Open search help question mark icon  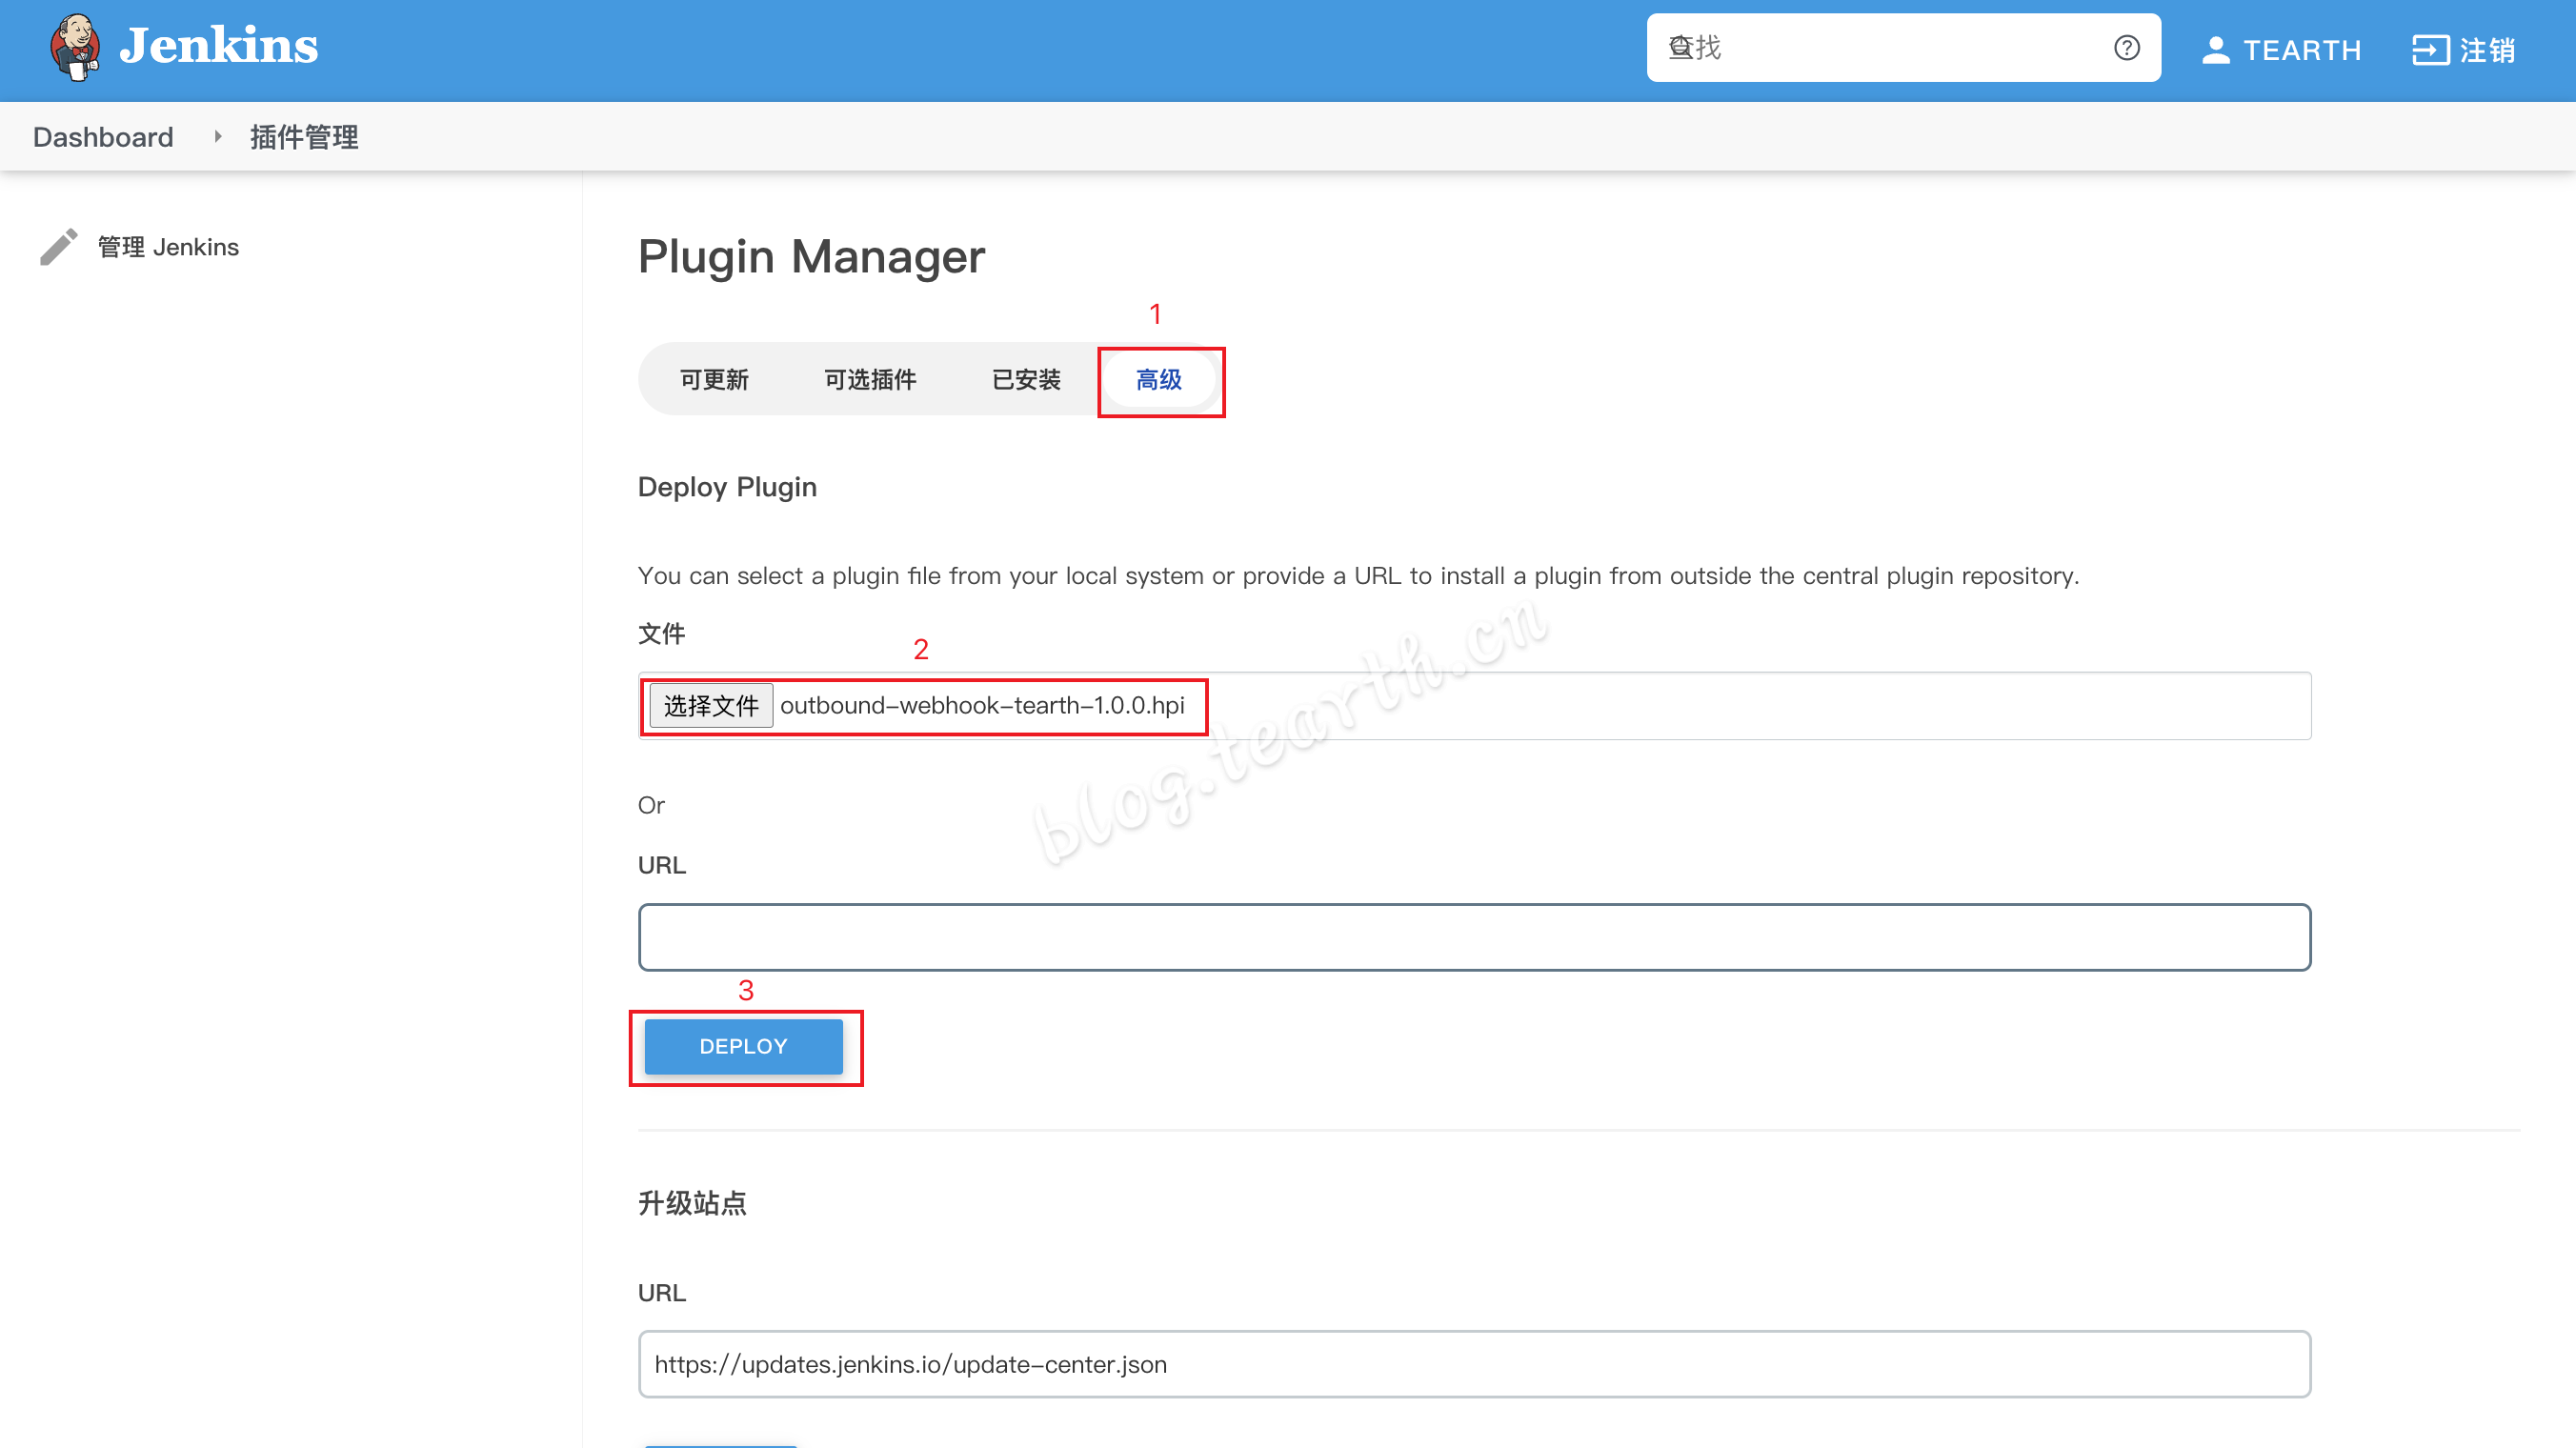pyautogui.click(x=2126, y=48)
